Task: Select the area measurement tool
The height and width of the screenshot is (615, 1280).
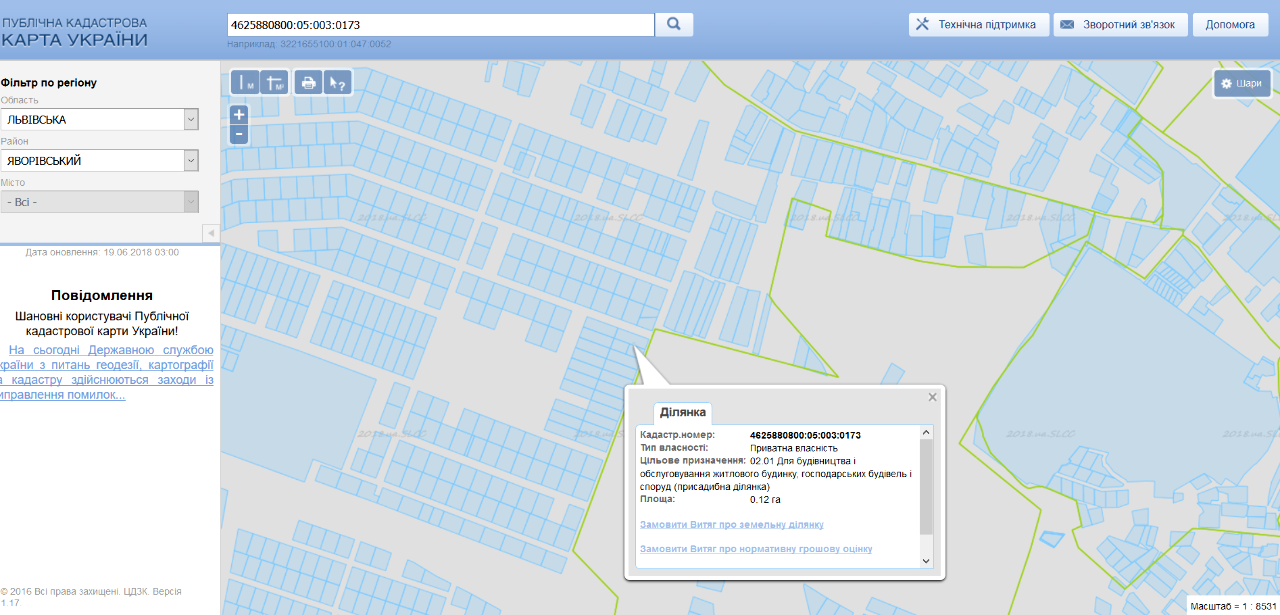Action: [274, 83]
